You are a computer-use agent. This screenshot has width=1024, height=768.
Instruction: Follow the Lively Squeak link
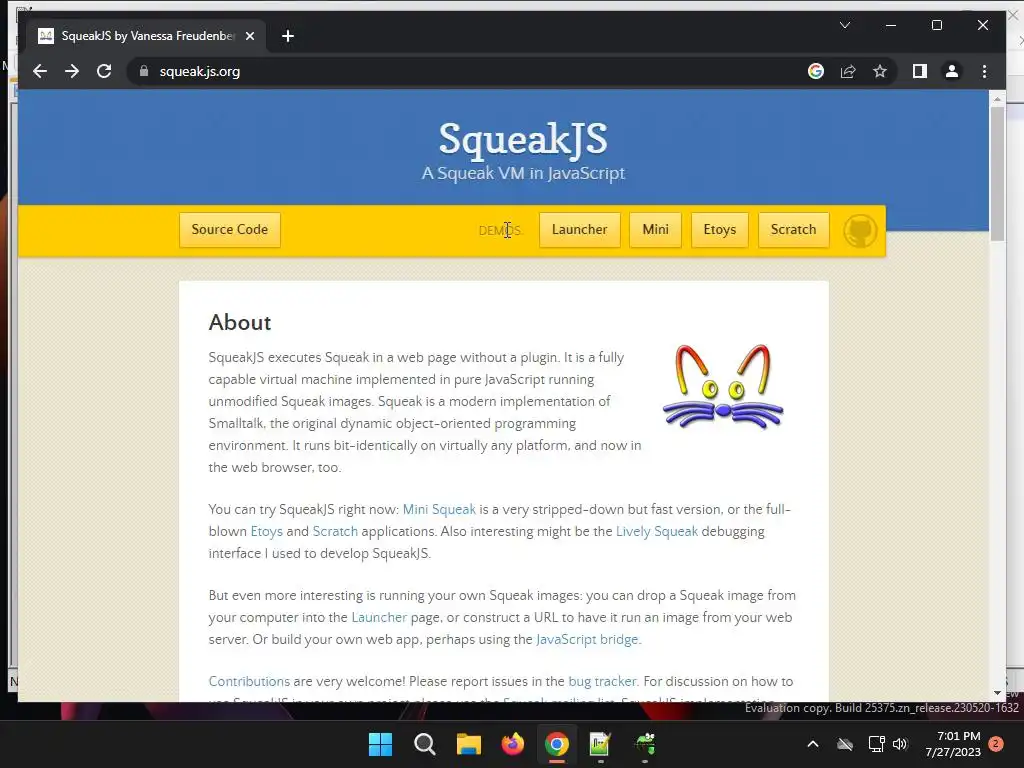coord(657,532)
